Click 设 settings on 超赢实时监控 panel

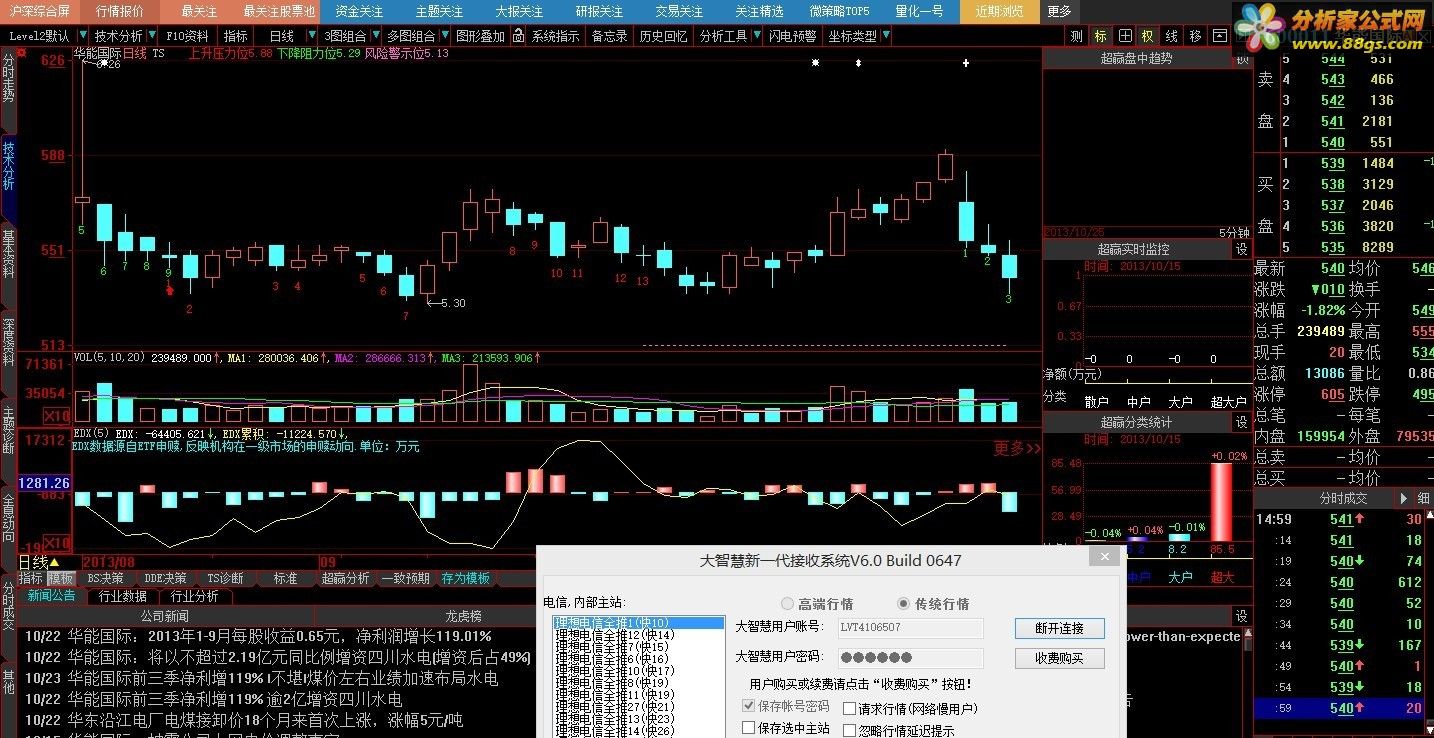(x=1242, y=249)
